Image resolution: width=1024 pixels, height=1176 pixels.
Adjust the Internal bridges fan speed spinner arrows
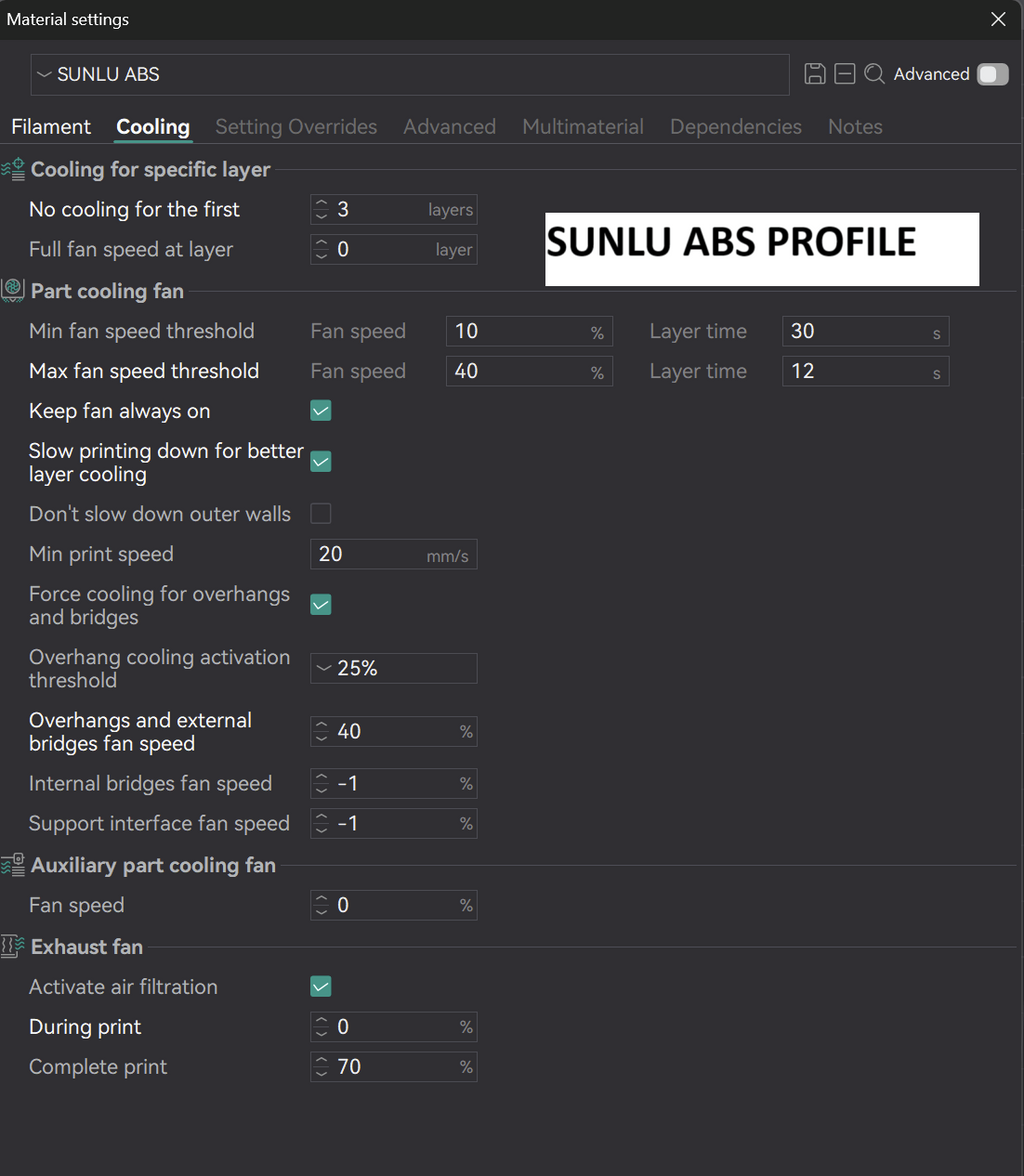click(x=321, y=784)
